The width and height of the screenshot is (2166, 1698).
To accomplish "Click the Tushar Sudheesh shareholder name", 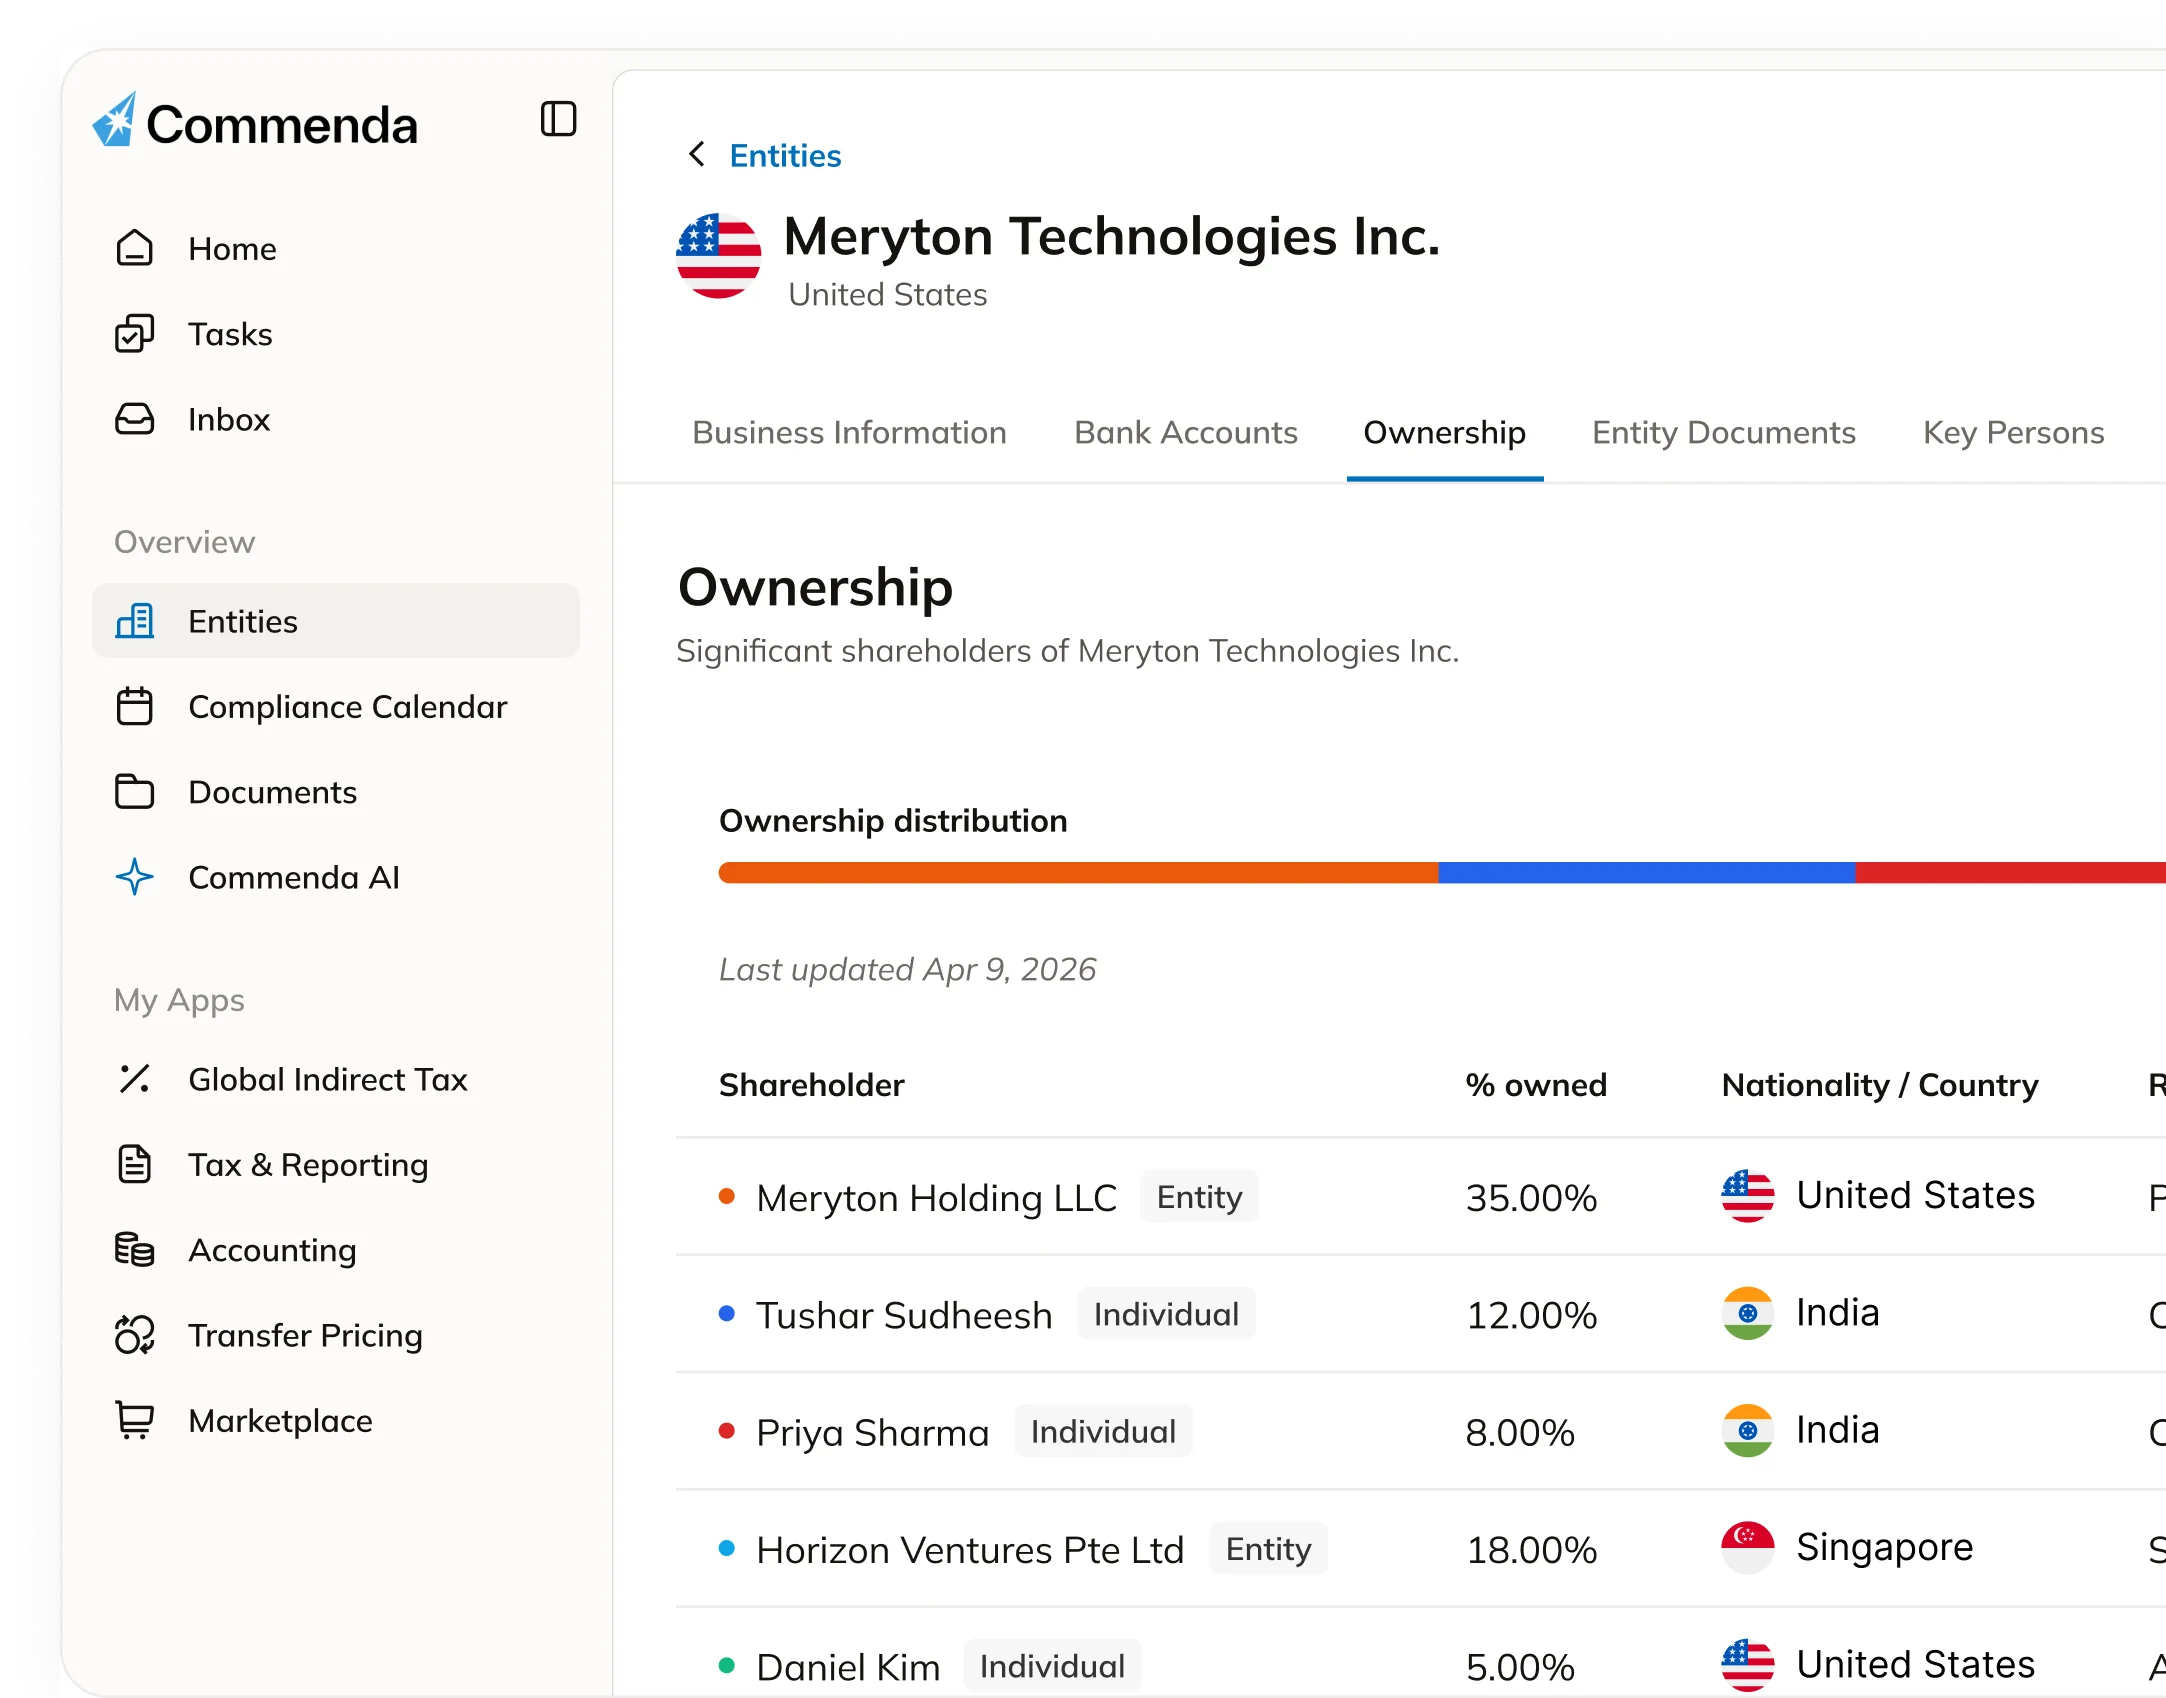I will [904, 1315].
